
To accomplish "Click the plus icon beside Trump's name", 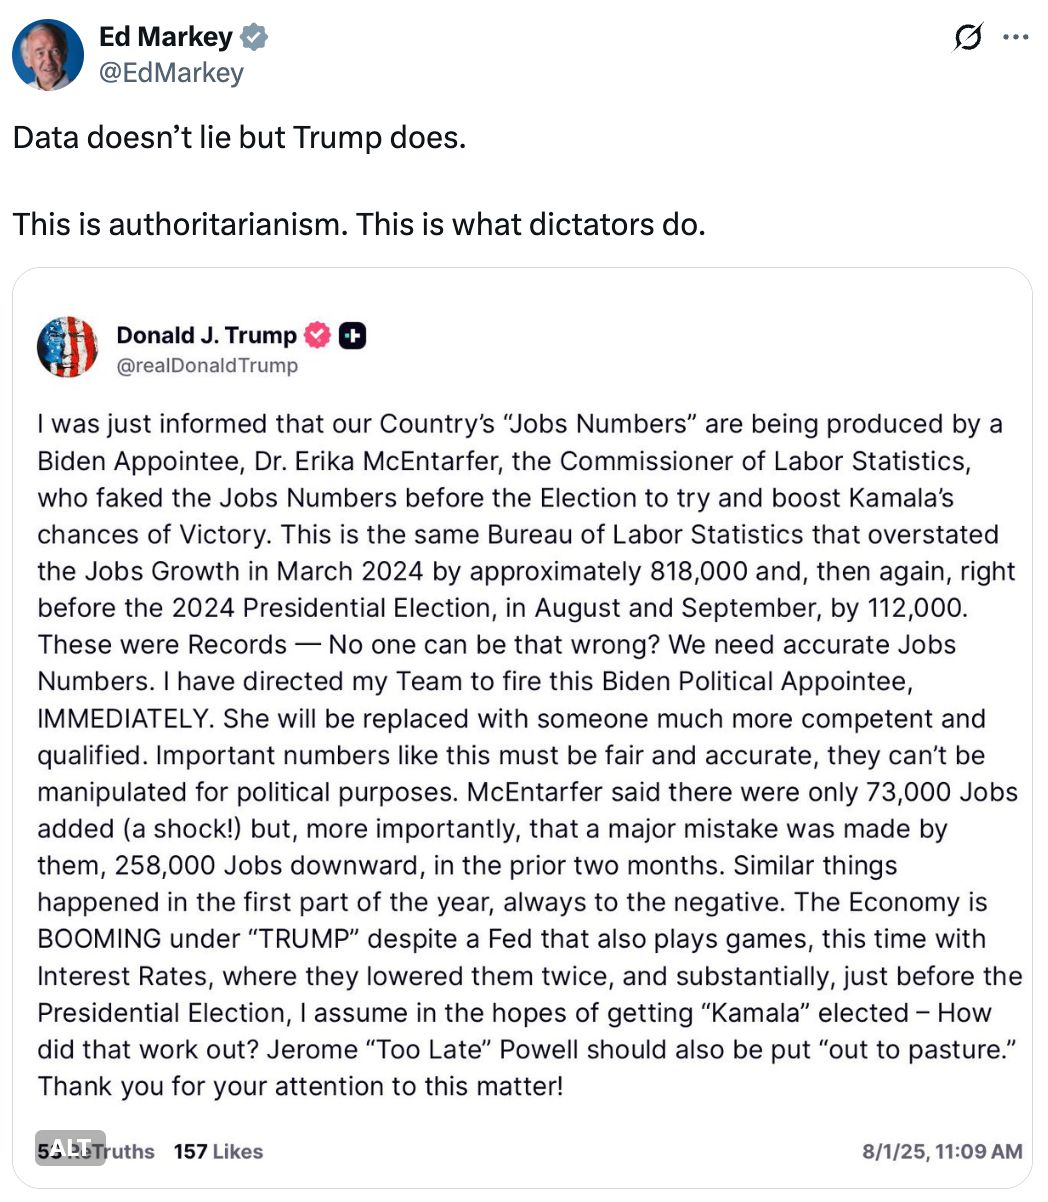I will pyautogui.click(x=350, y=335).
